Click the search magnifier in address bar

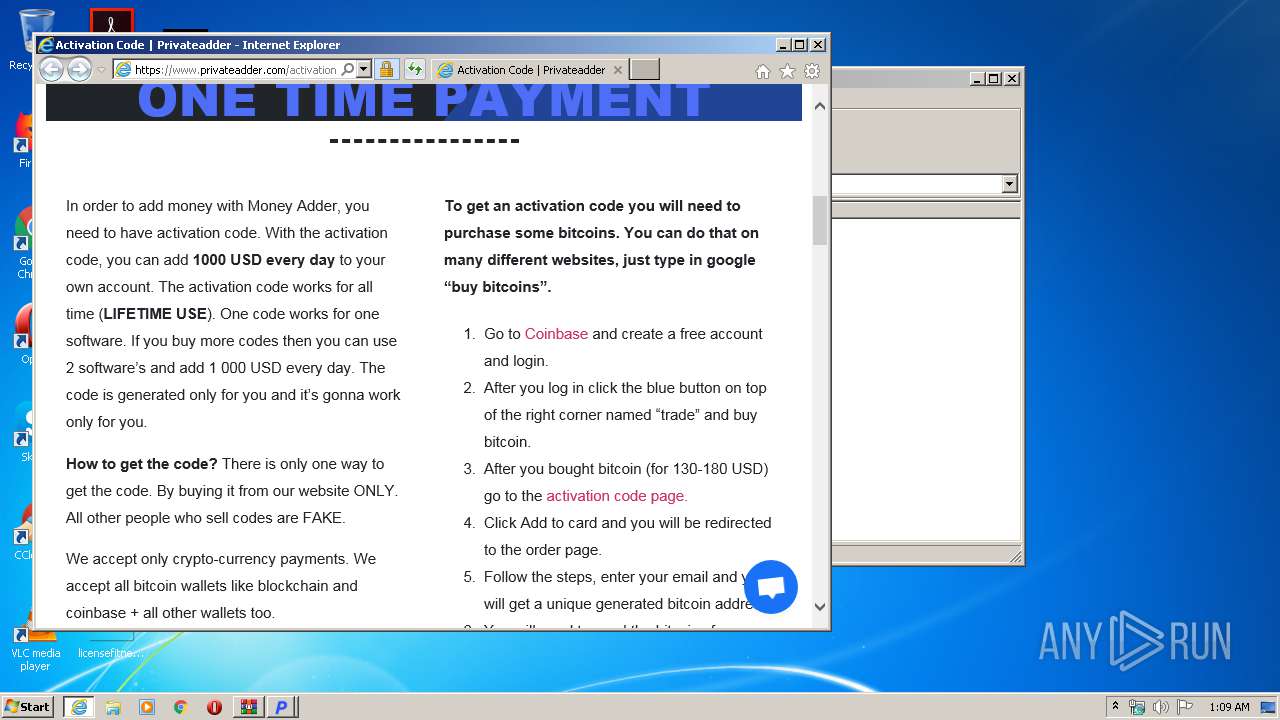coord(348,70)
